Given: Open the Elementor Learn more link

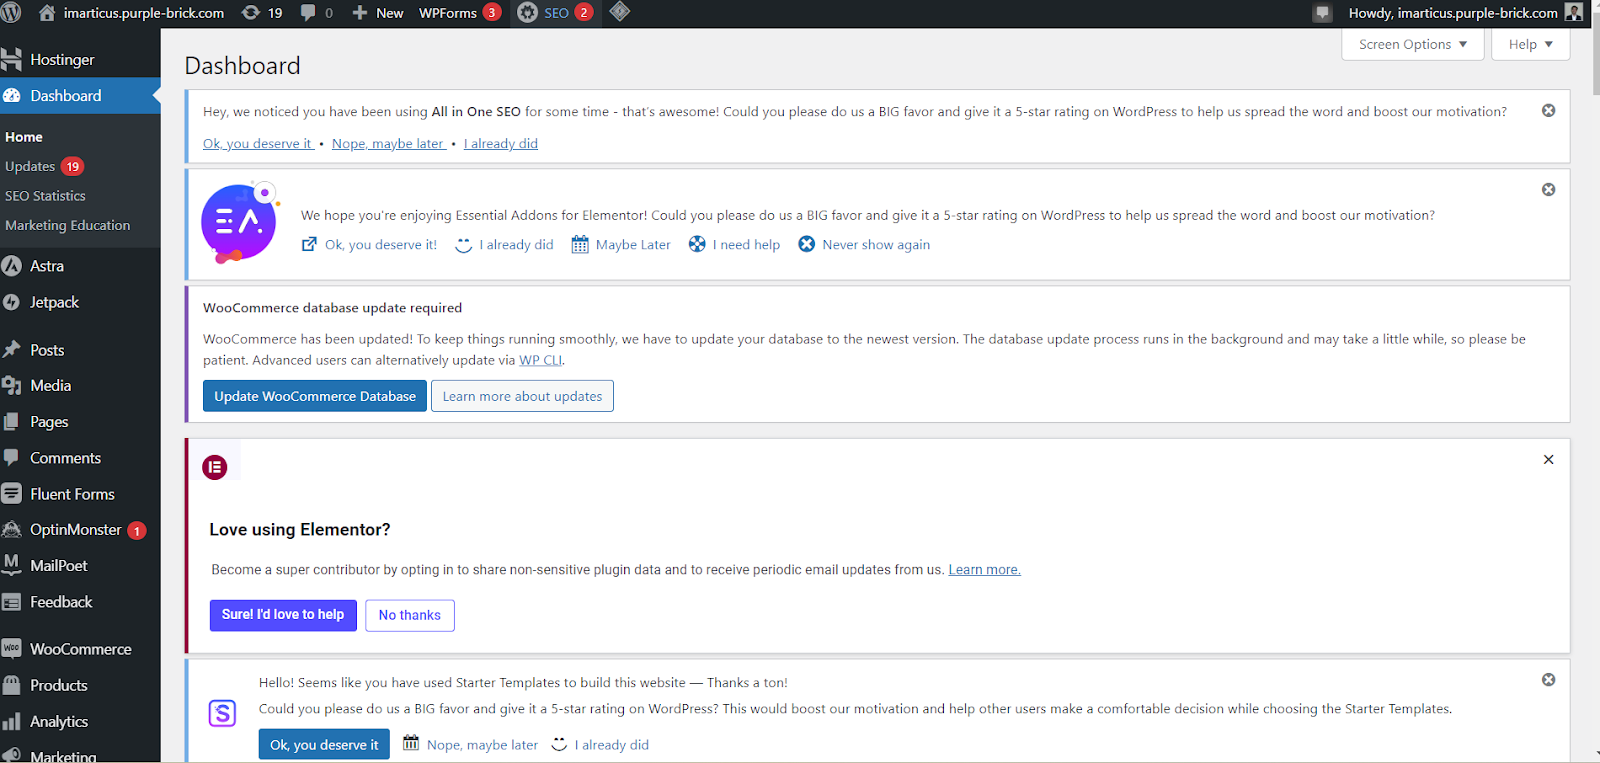Looking at the screenshot, I should click(x=985, y=570).
